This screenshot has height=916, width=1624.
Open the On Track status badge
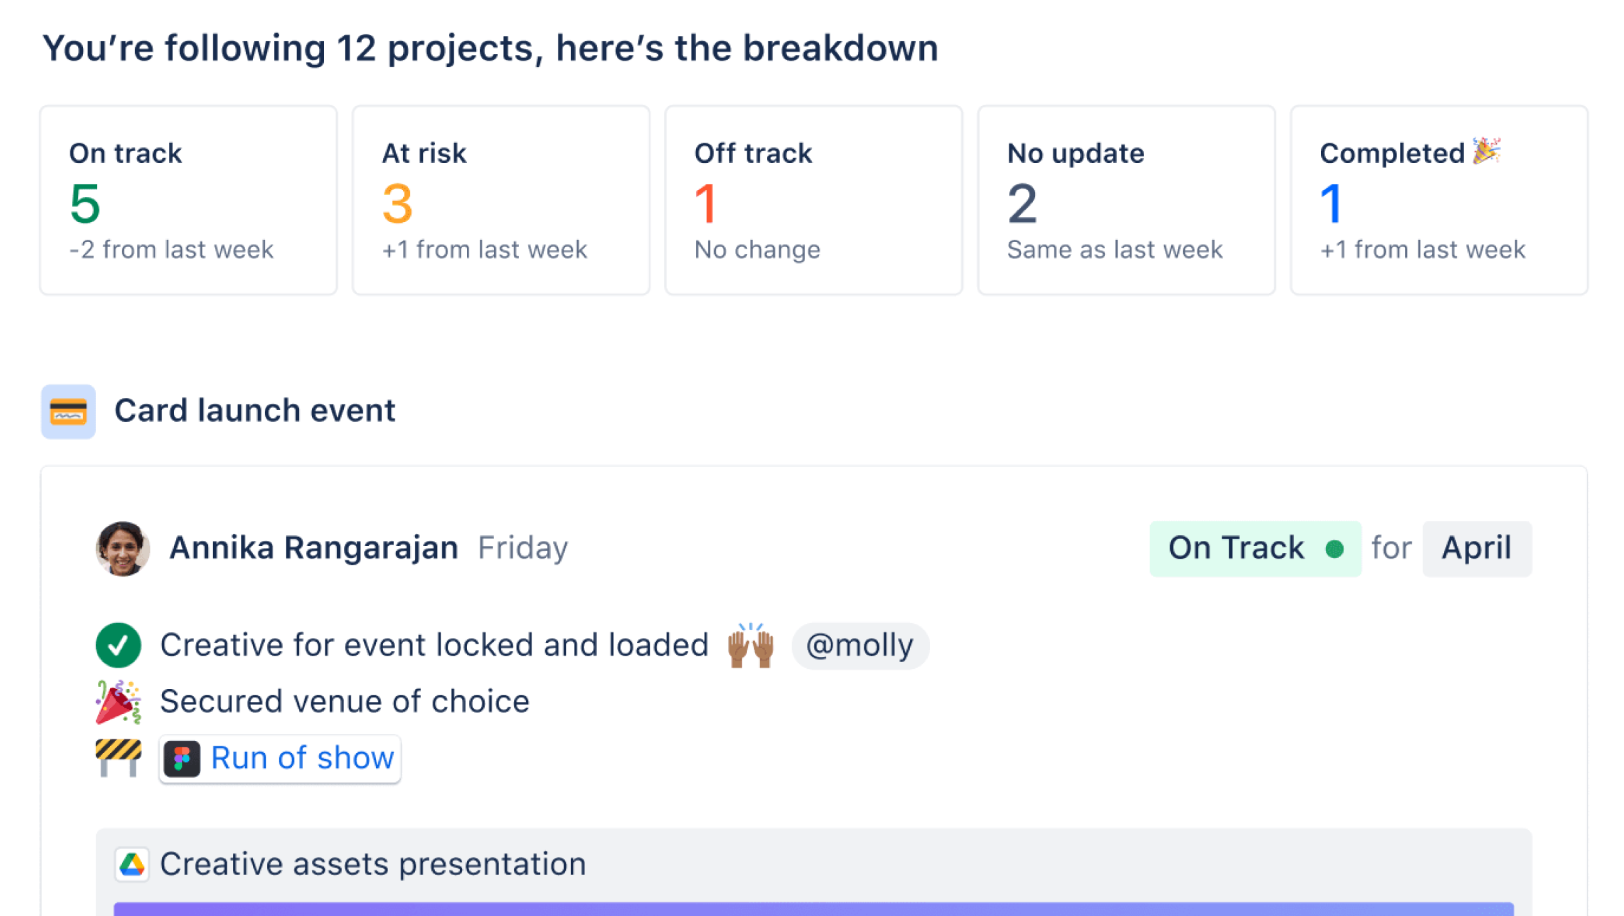1254,548
